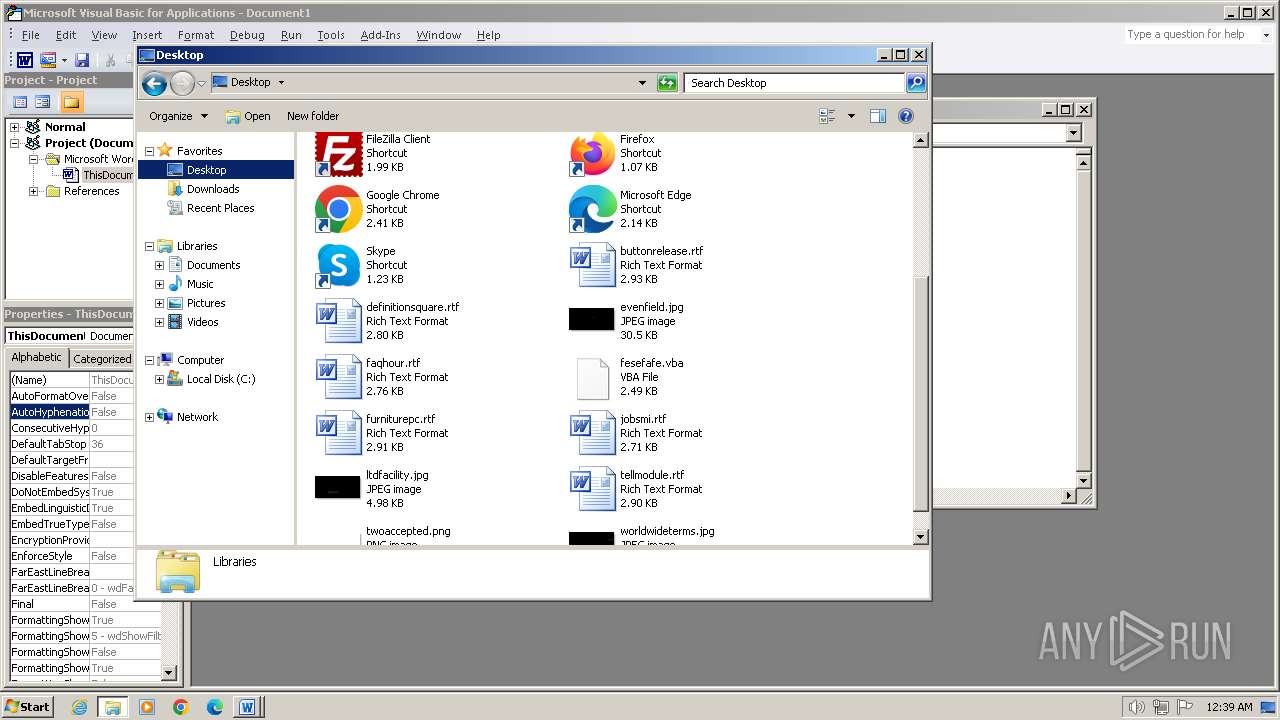1280x720 pixels.
Task: Click Toggle Folders icon in Project panel
Action: pos(71,102)
